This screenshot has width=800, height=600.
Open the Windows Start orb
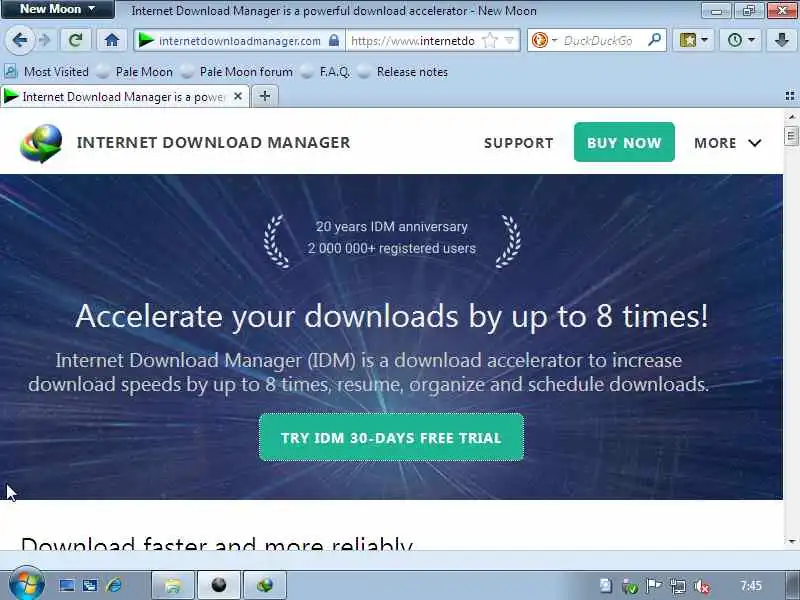pos(27,584)
